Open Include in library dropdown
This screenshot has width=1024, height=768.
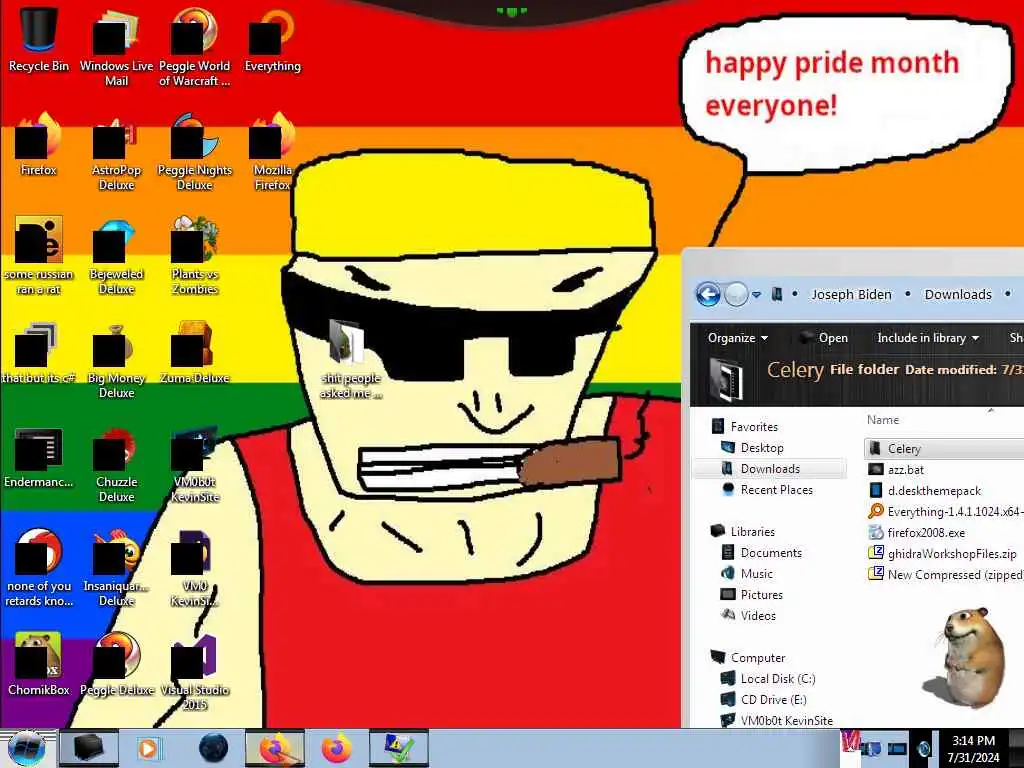(x=928, y=338)
